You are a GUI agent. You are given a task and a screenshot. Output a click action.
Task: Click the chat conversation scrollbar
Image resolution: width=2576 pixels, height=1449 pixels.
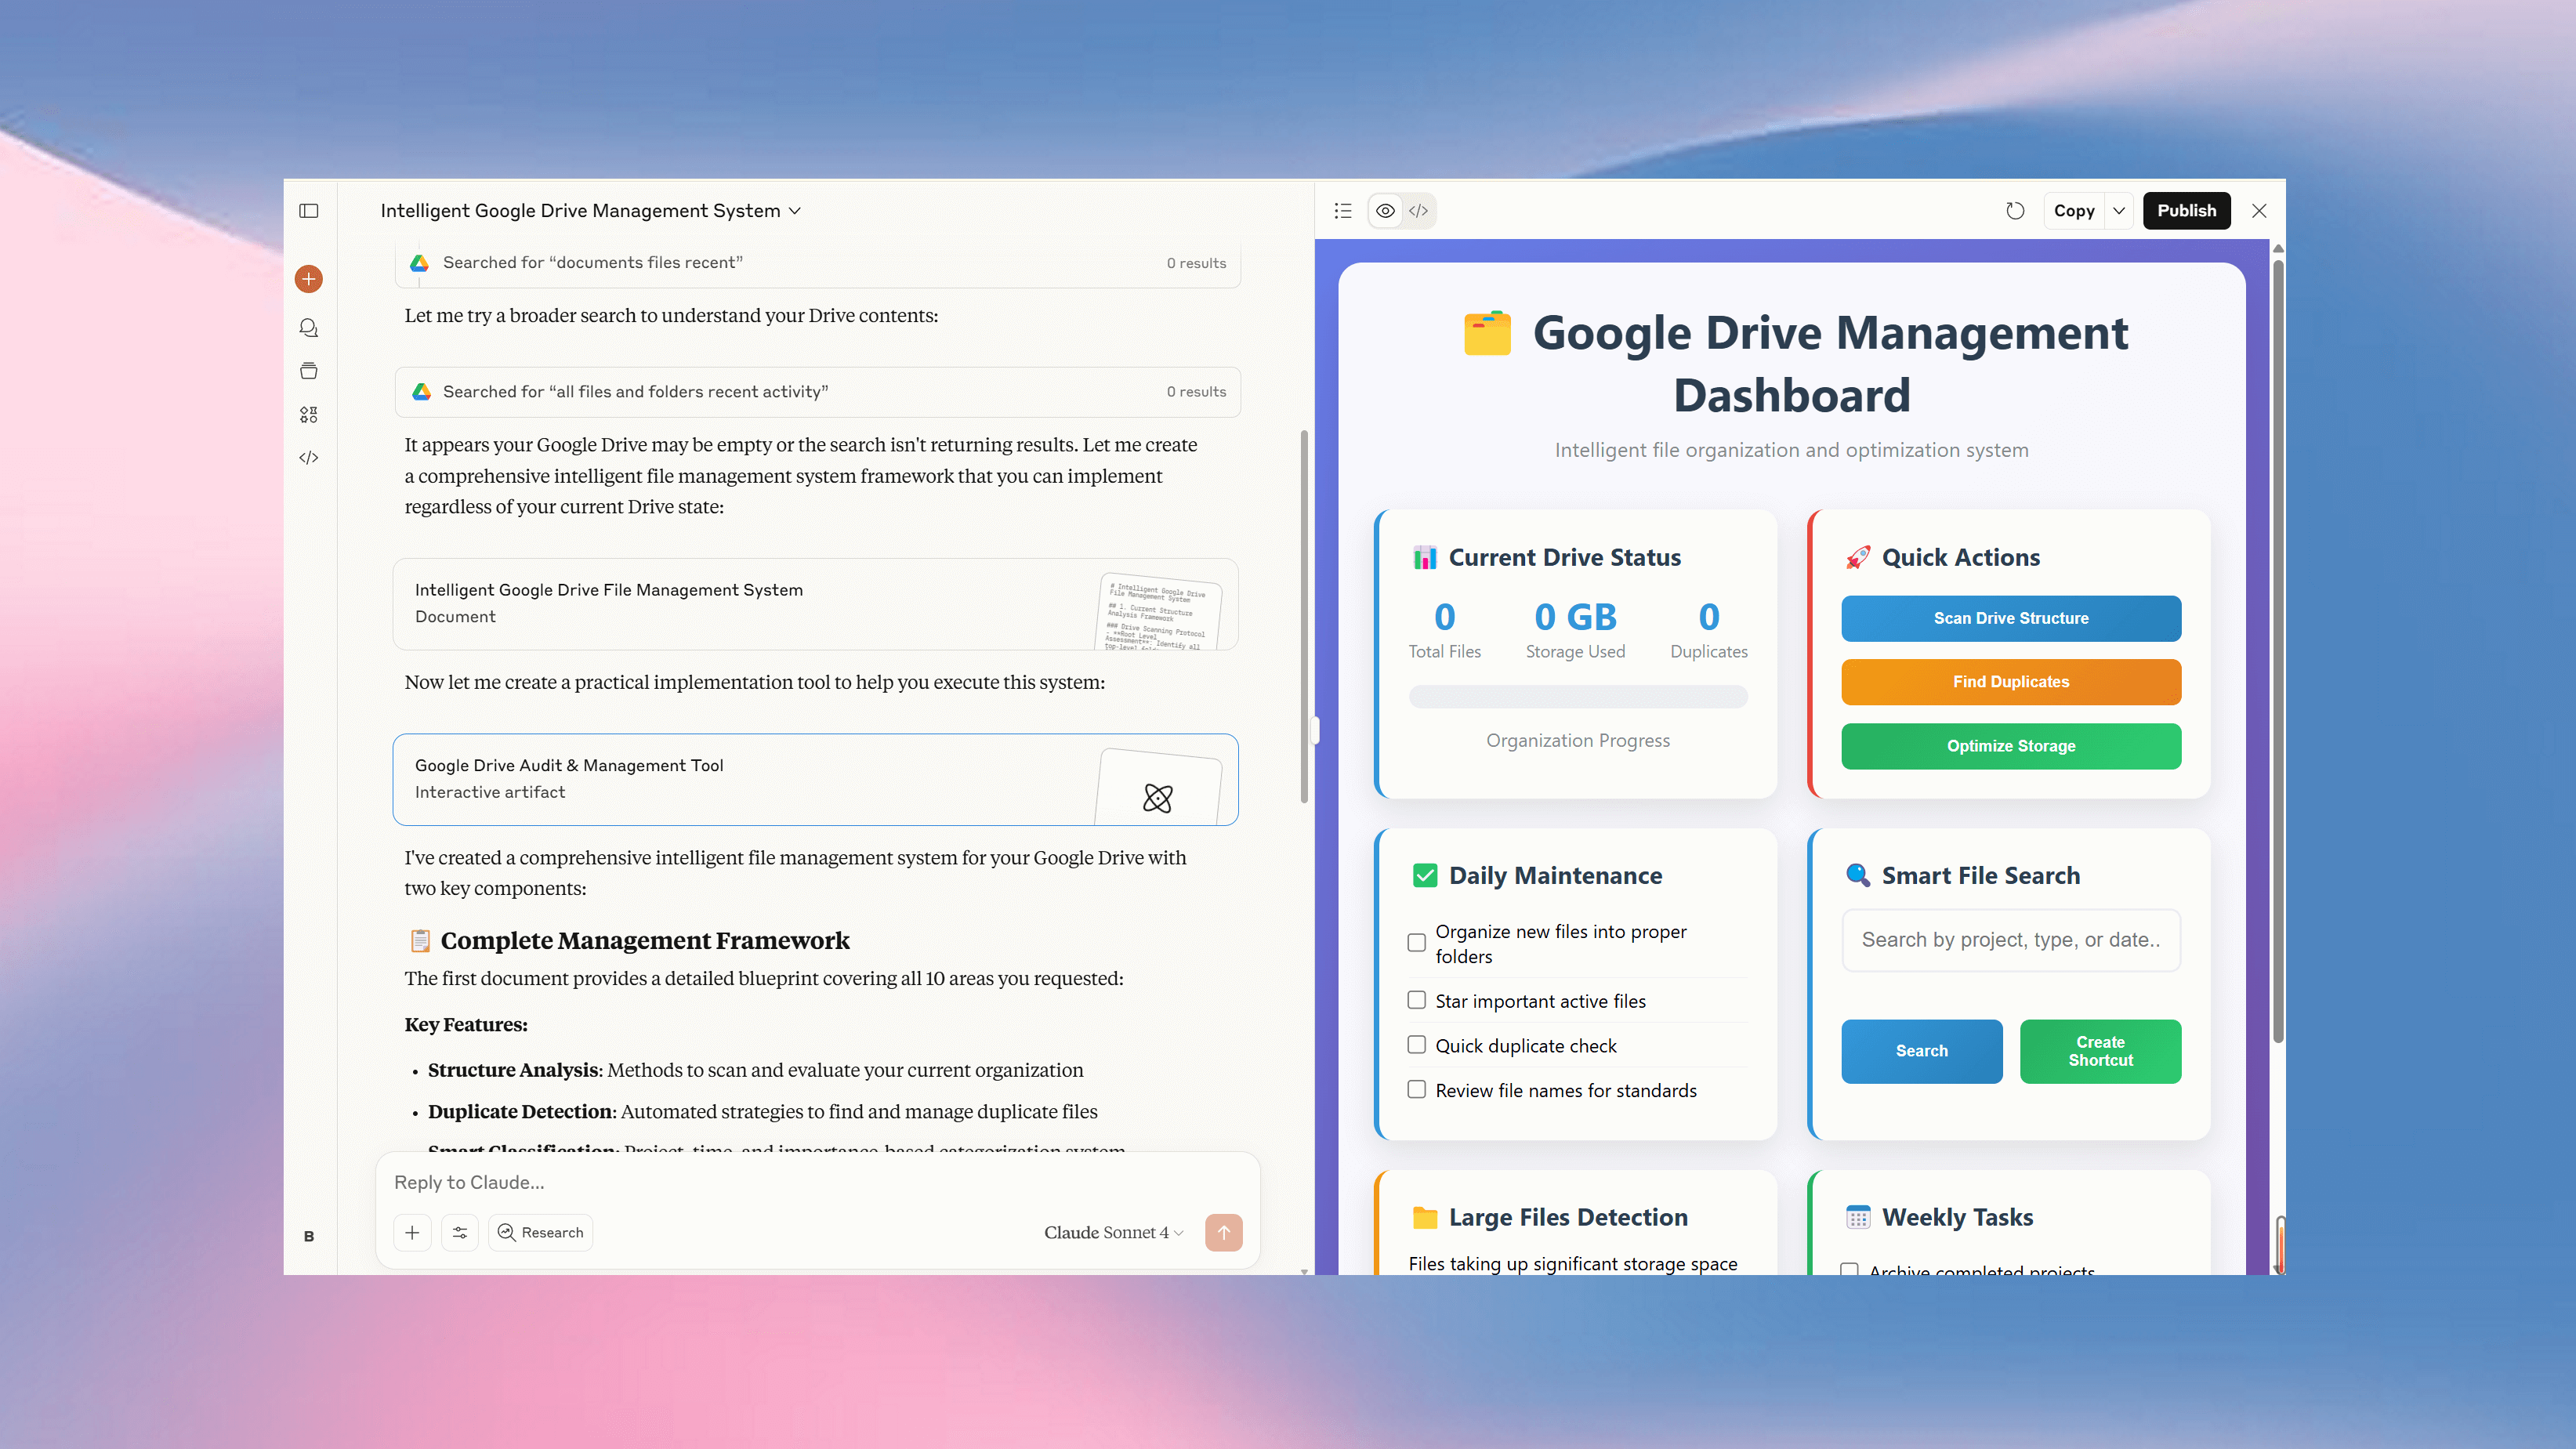1304,616
